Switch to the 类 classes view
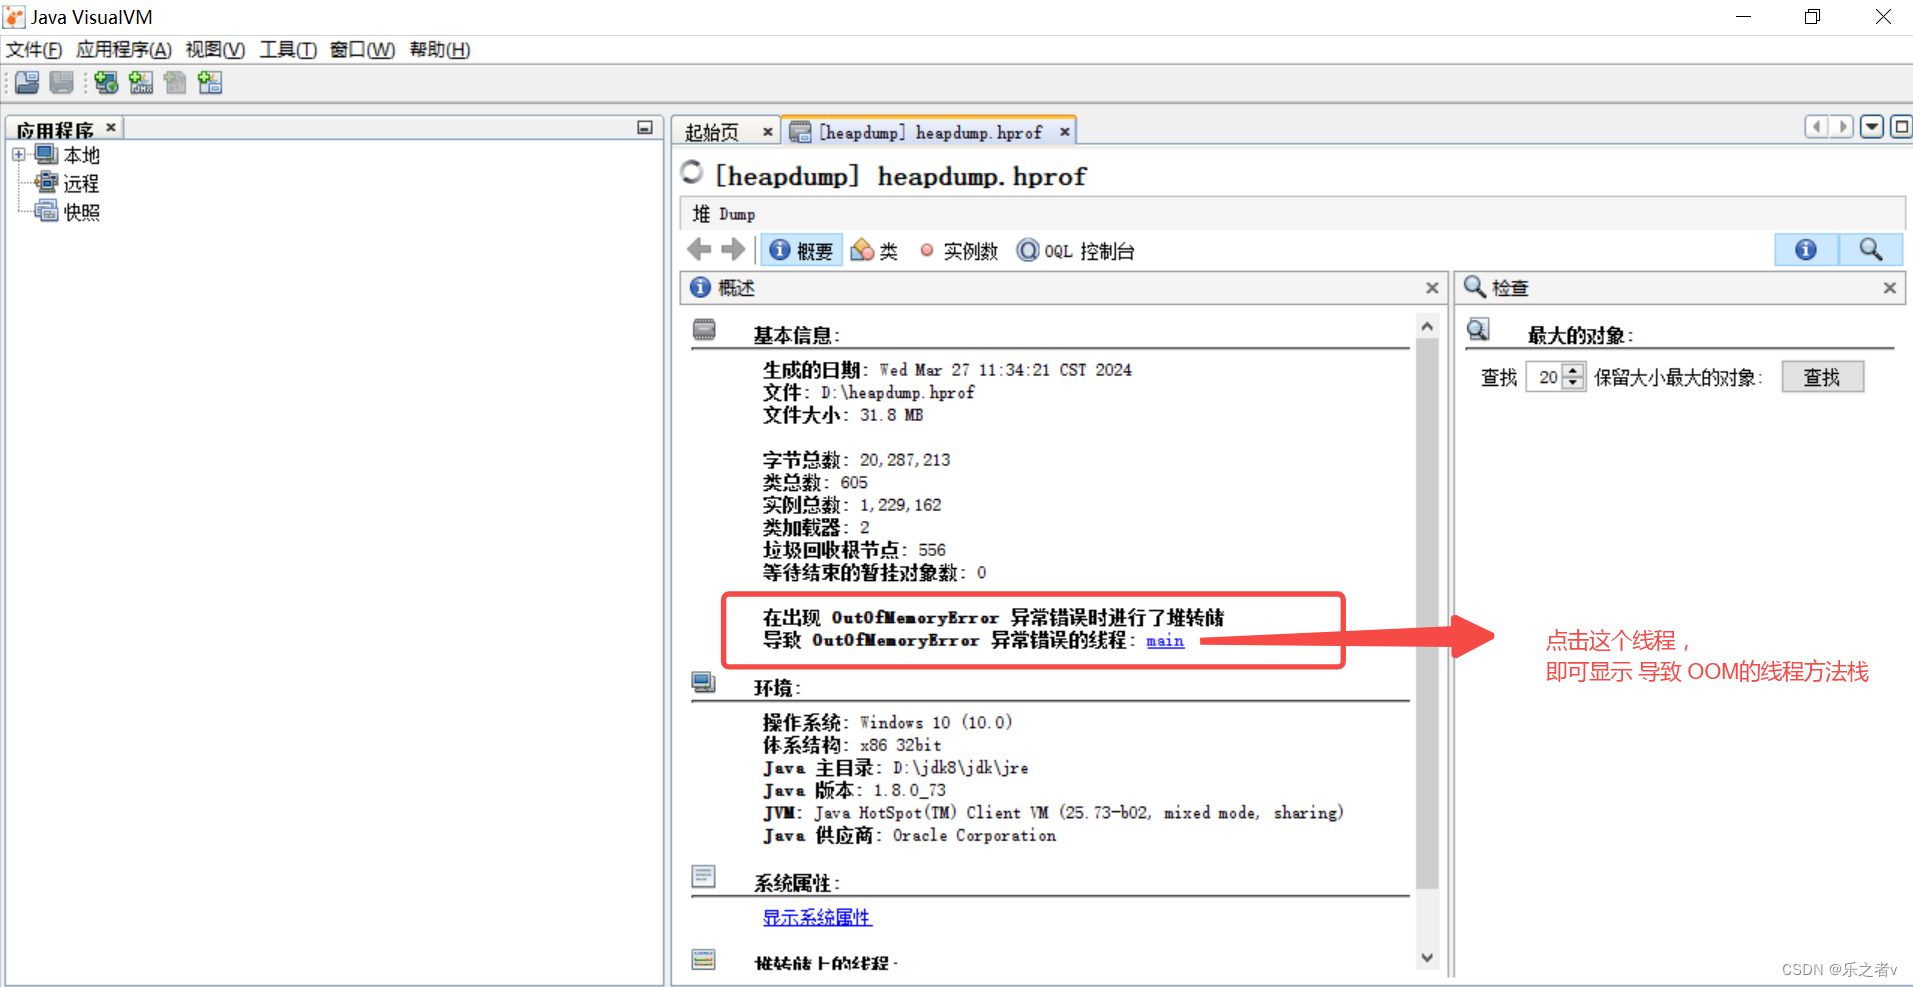 pyautogui.click(x=874, y=250)
